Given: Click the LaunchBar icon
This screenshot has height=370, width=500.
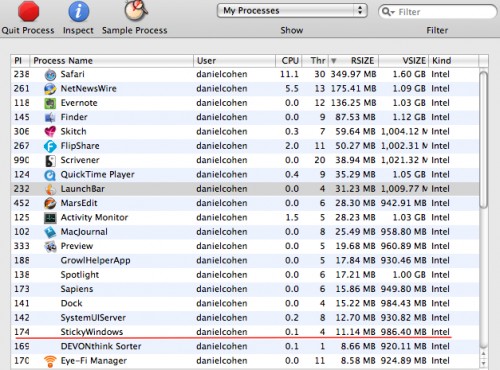Looking at the screenshot, I should pos(50,189).
